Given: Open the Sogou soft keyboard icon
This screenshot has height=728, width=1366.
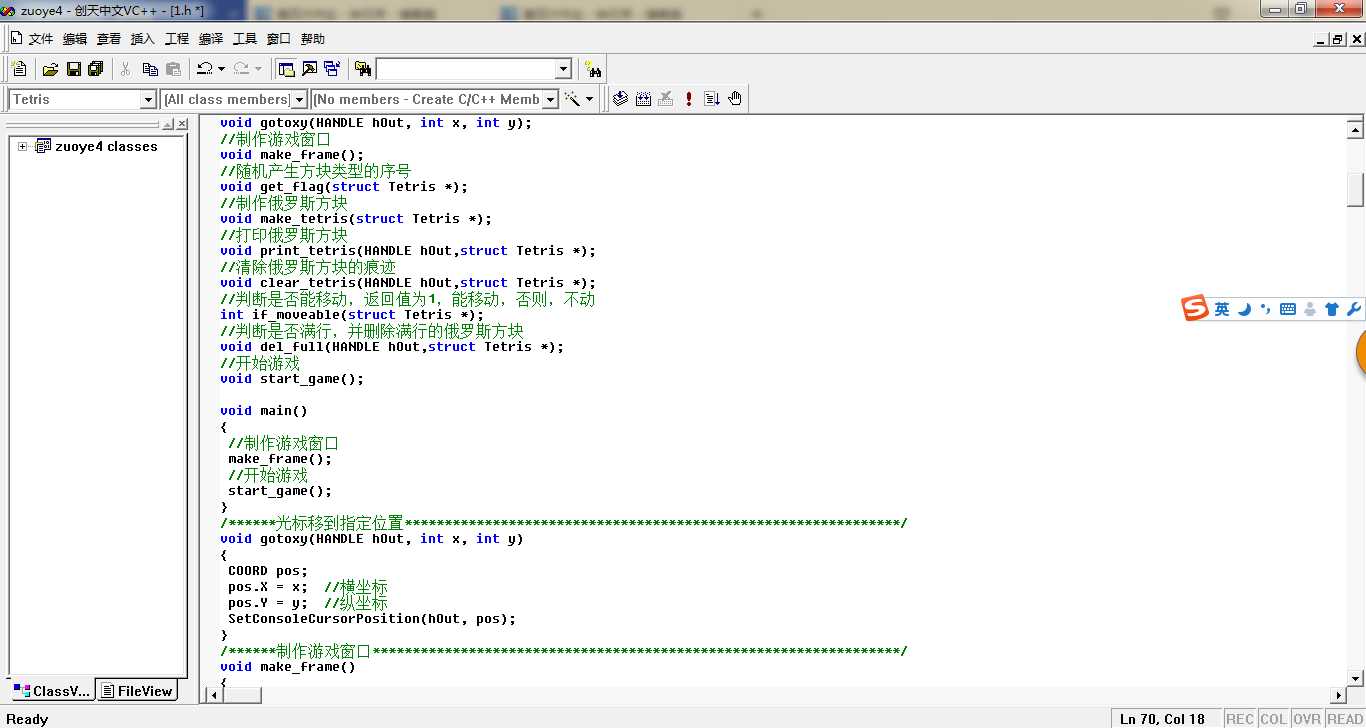Looking at the screenshot, I should click(1288, 310).
